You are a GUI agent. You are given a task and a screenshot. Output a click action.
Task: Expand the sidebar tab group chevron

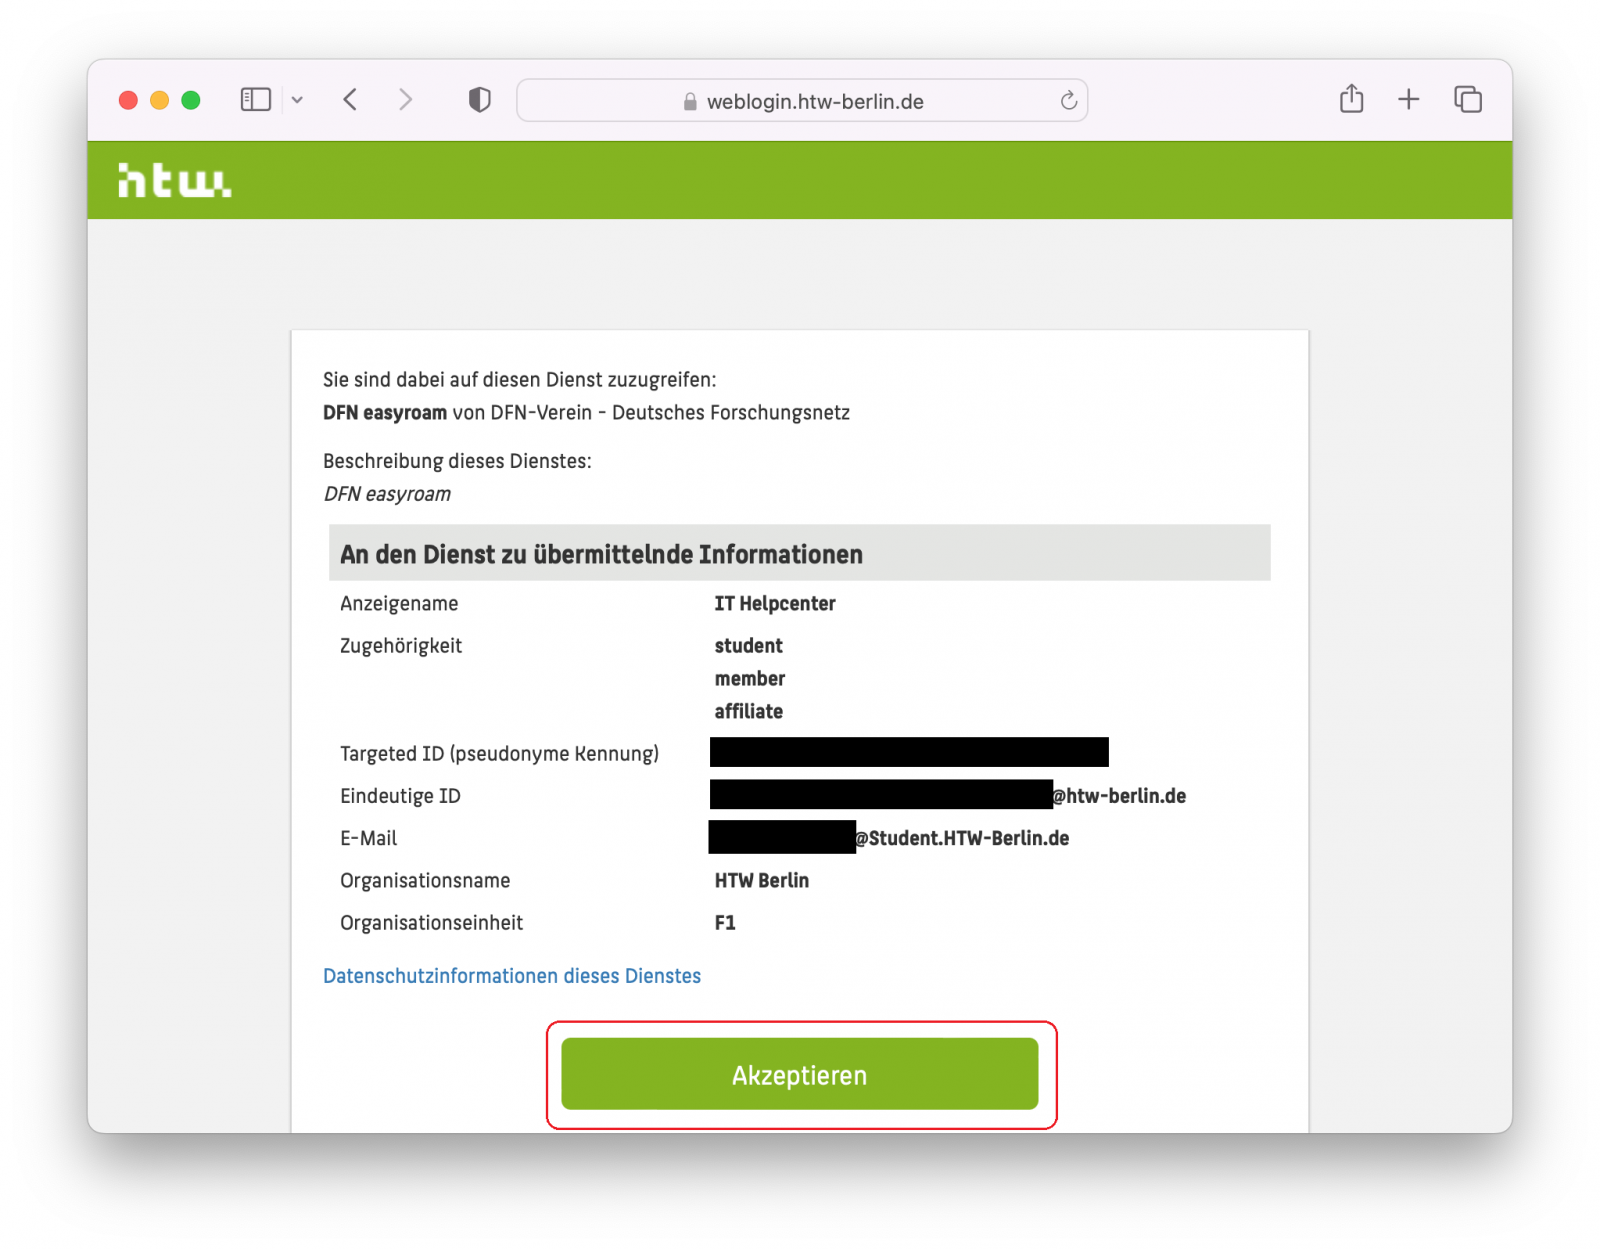tap(297, 100)
